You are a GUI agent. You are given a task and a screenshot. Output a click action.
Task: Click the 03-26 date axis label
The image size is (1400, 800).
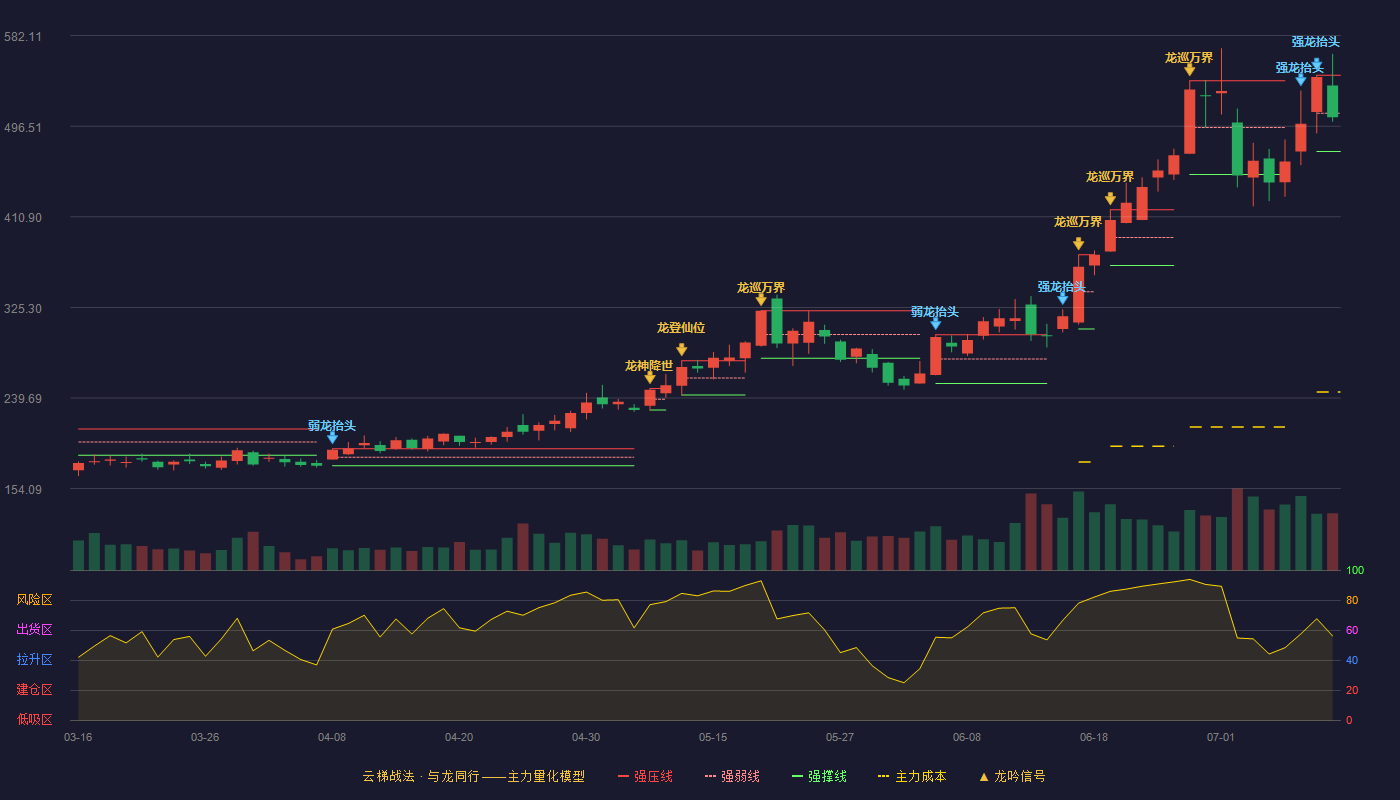click(205, 737)
